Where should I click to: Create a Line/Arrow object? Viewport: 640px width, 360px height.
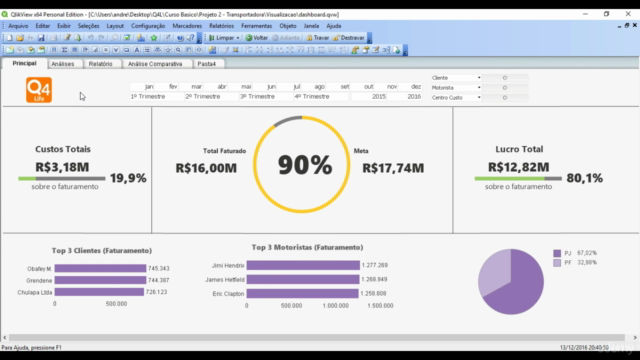(x=147, y=50)
